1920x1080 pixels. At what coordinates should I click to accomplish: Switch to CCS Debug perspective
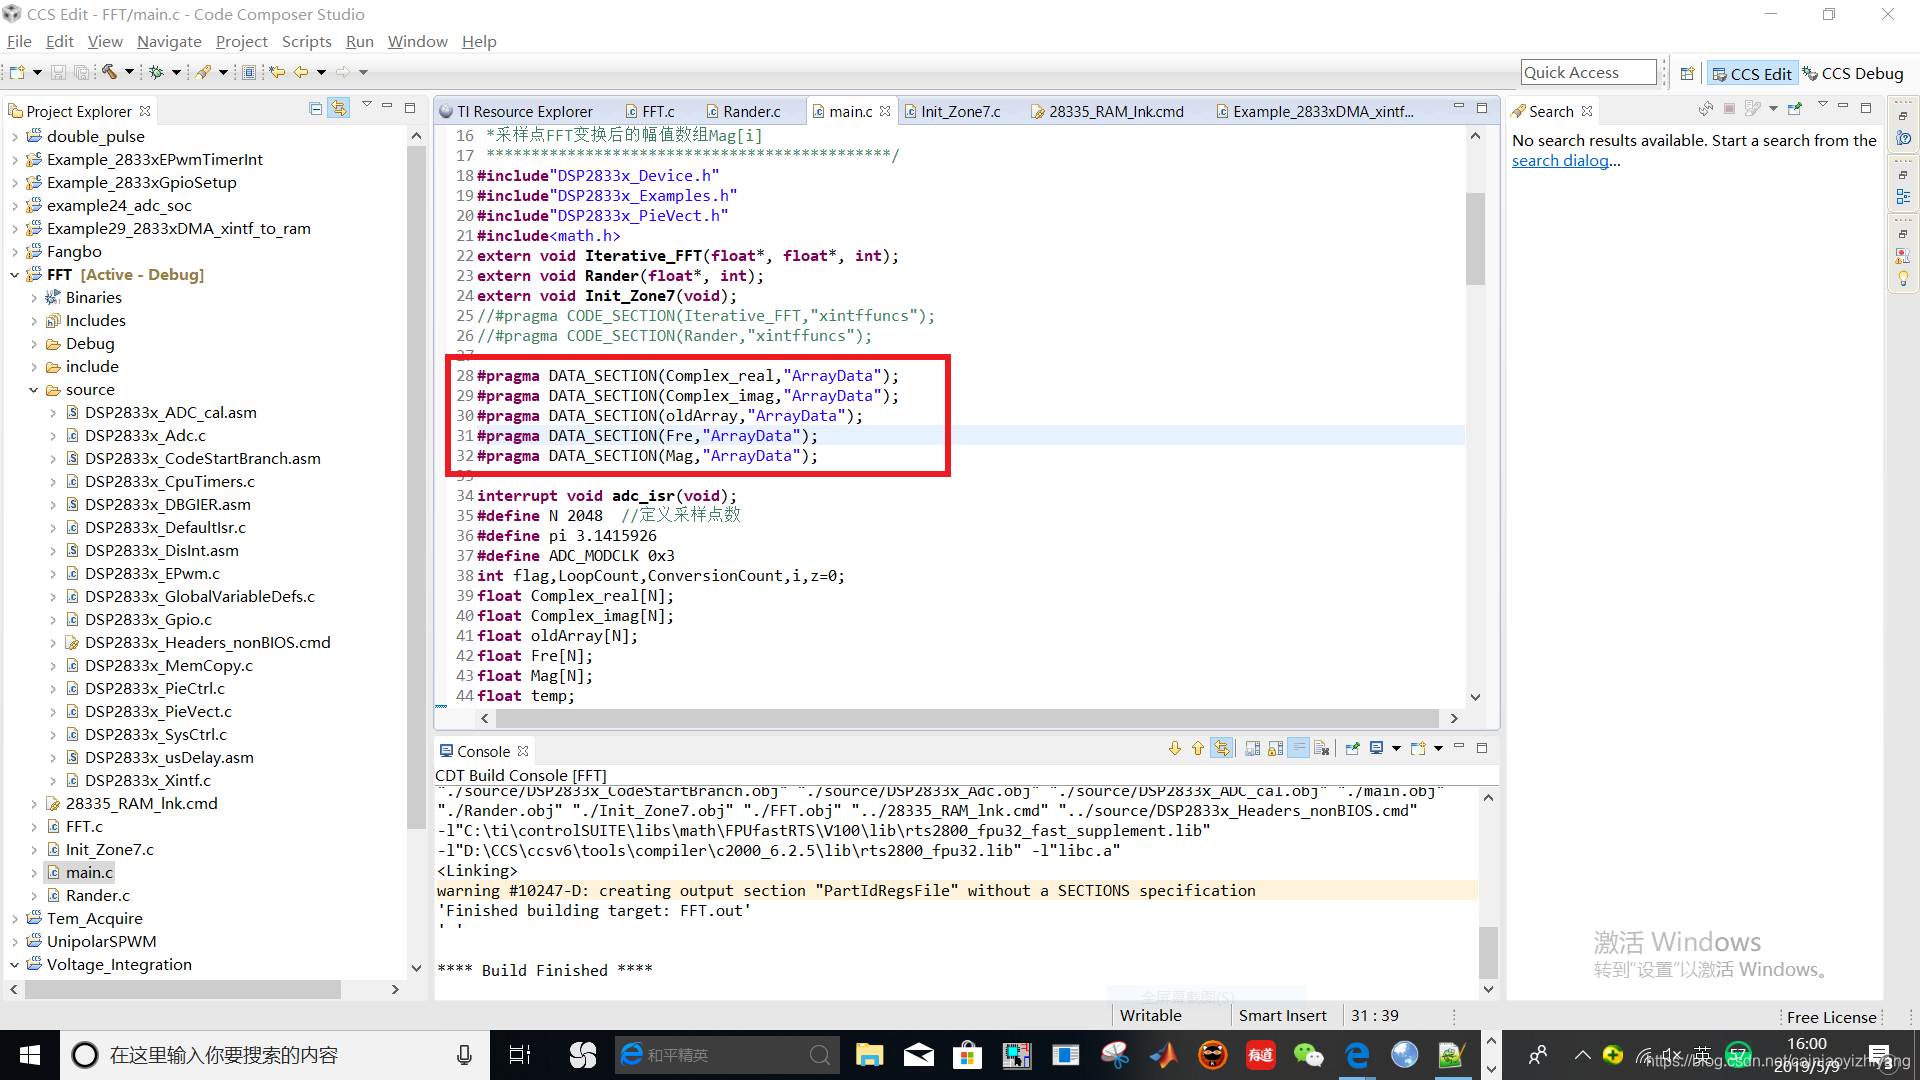1852,73
